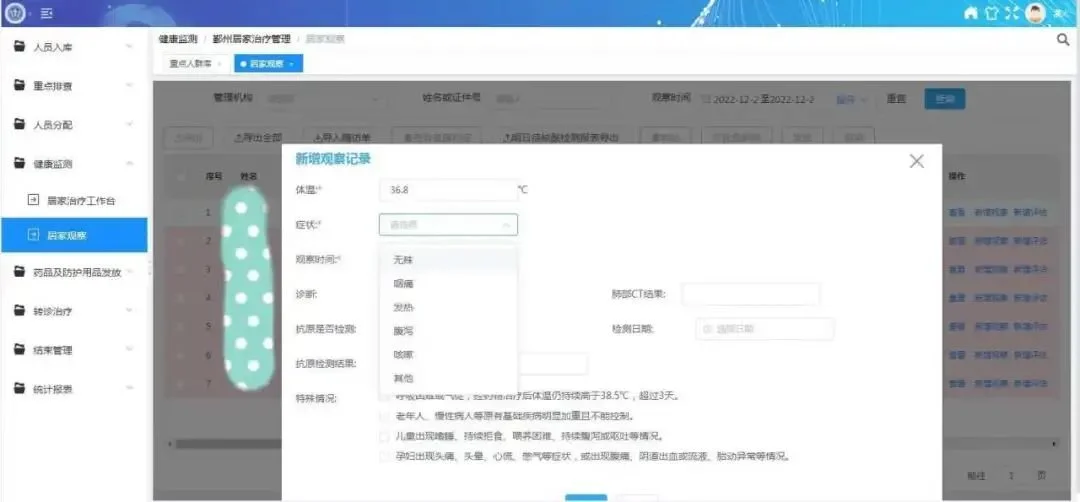The width and height of the screenshot is (1080, 502).
Task: Open the 症状 dropdown selector
Action: coord(448,224)
